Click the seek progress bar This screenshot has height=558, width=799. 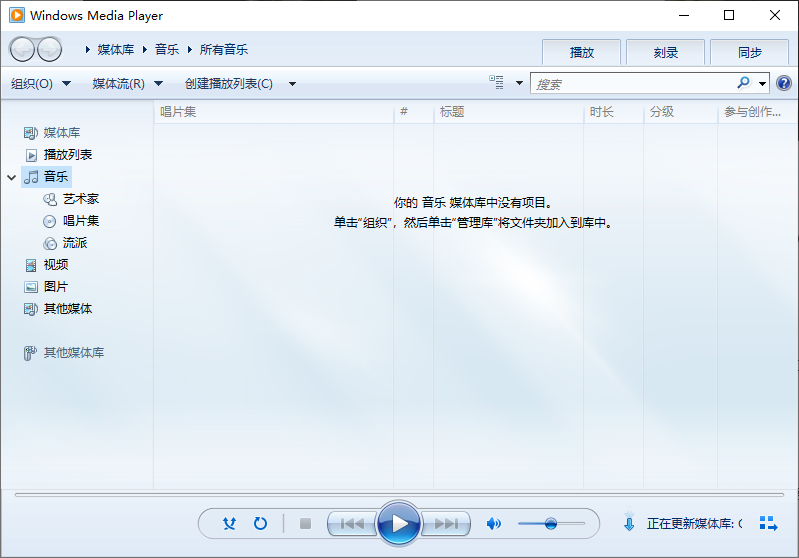click(x=399, y=494)
